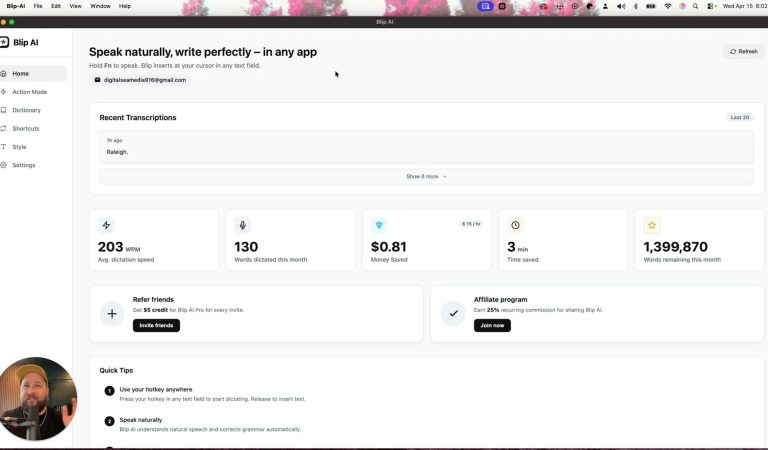Open the Action Mode sidebar page
768x450 pixels.
tap(29, 92)
